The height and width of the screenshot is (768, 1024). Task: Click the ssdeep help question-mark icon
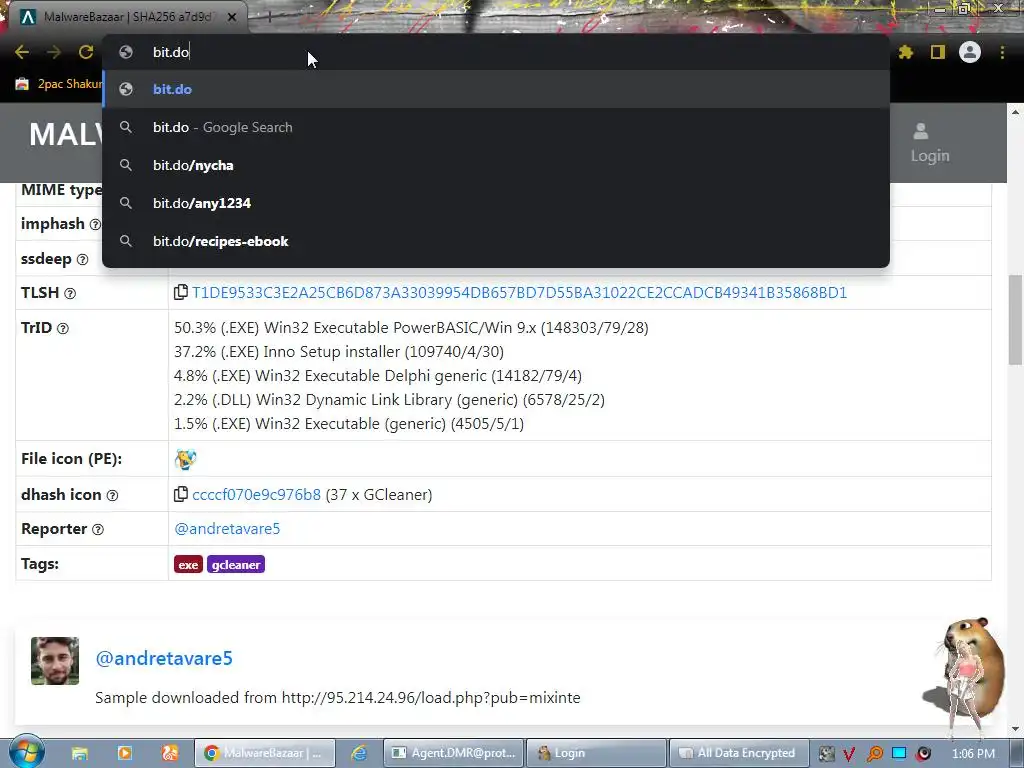coord(82,259)
